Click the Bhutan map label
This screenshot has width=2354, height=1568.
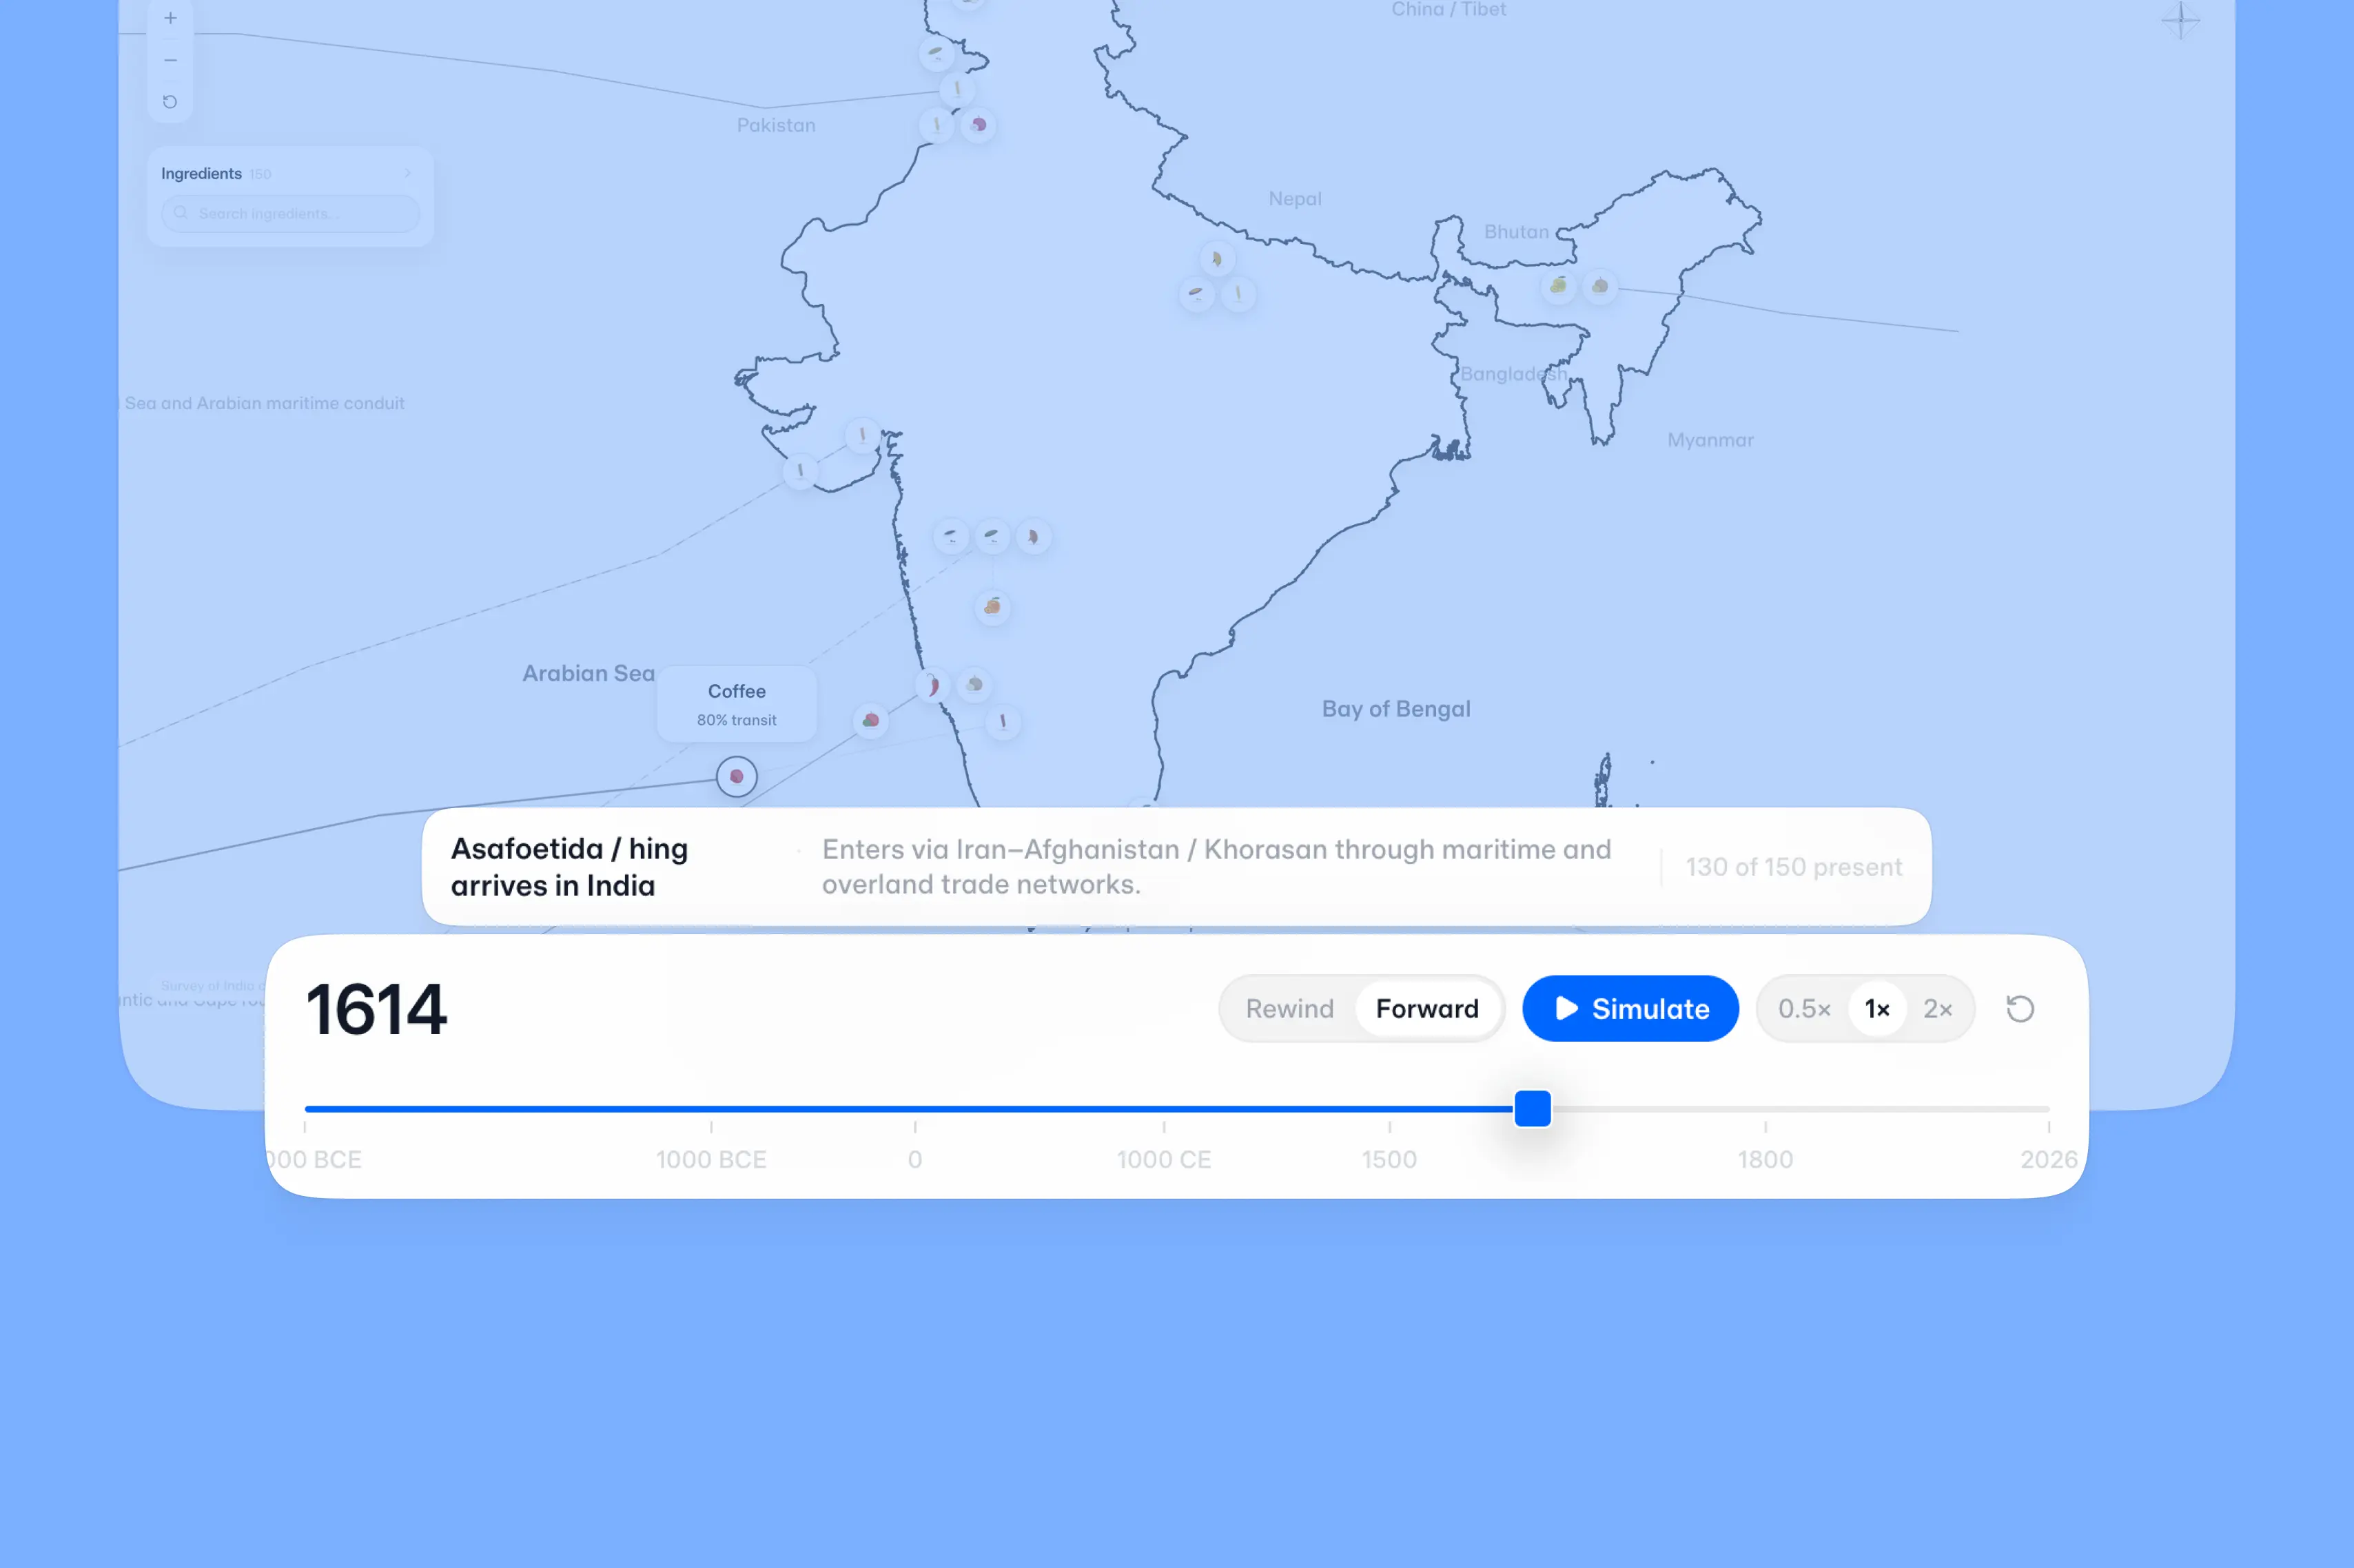[1516, 232]
